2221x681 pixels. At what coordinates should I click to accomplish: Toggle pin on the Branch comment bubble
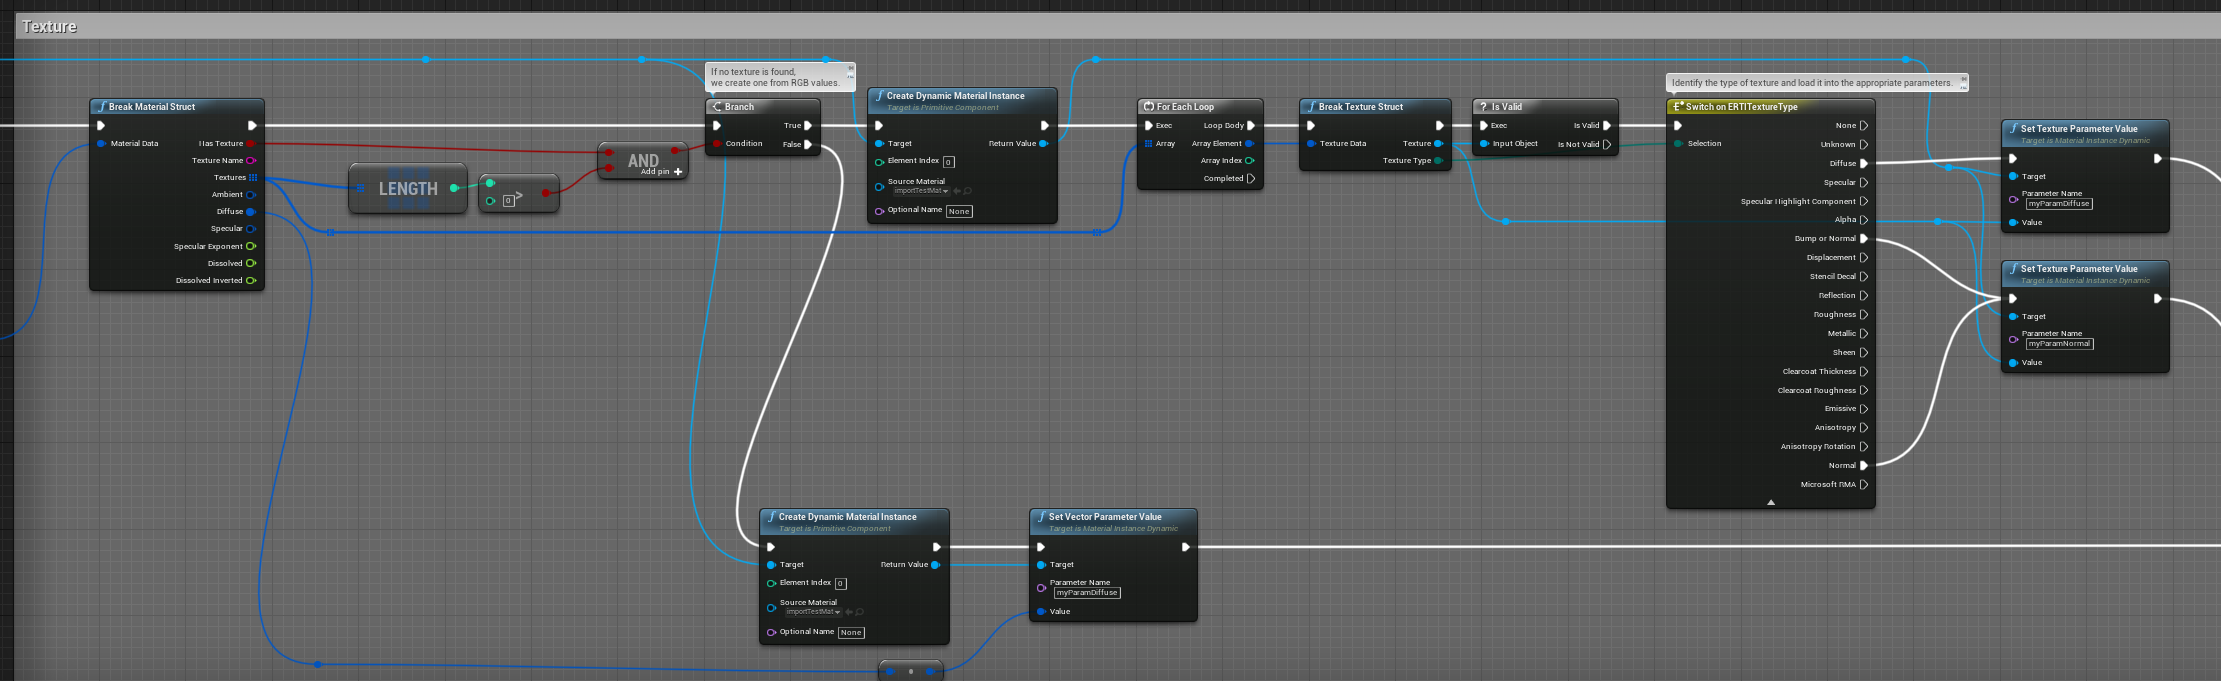tap(851, 68)
